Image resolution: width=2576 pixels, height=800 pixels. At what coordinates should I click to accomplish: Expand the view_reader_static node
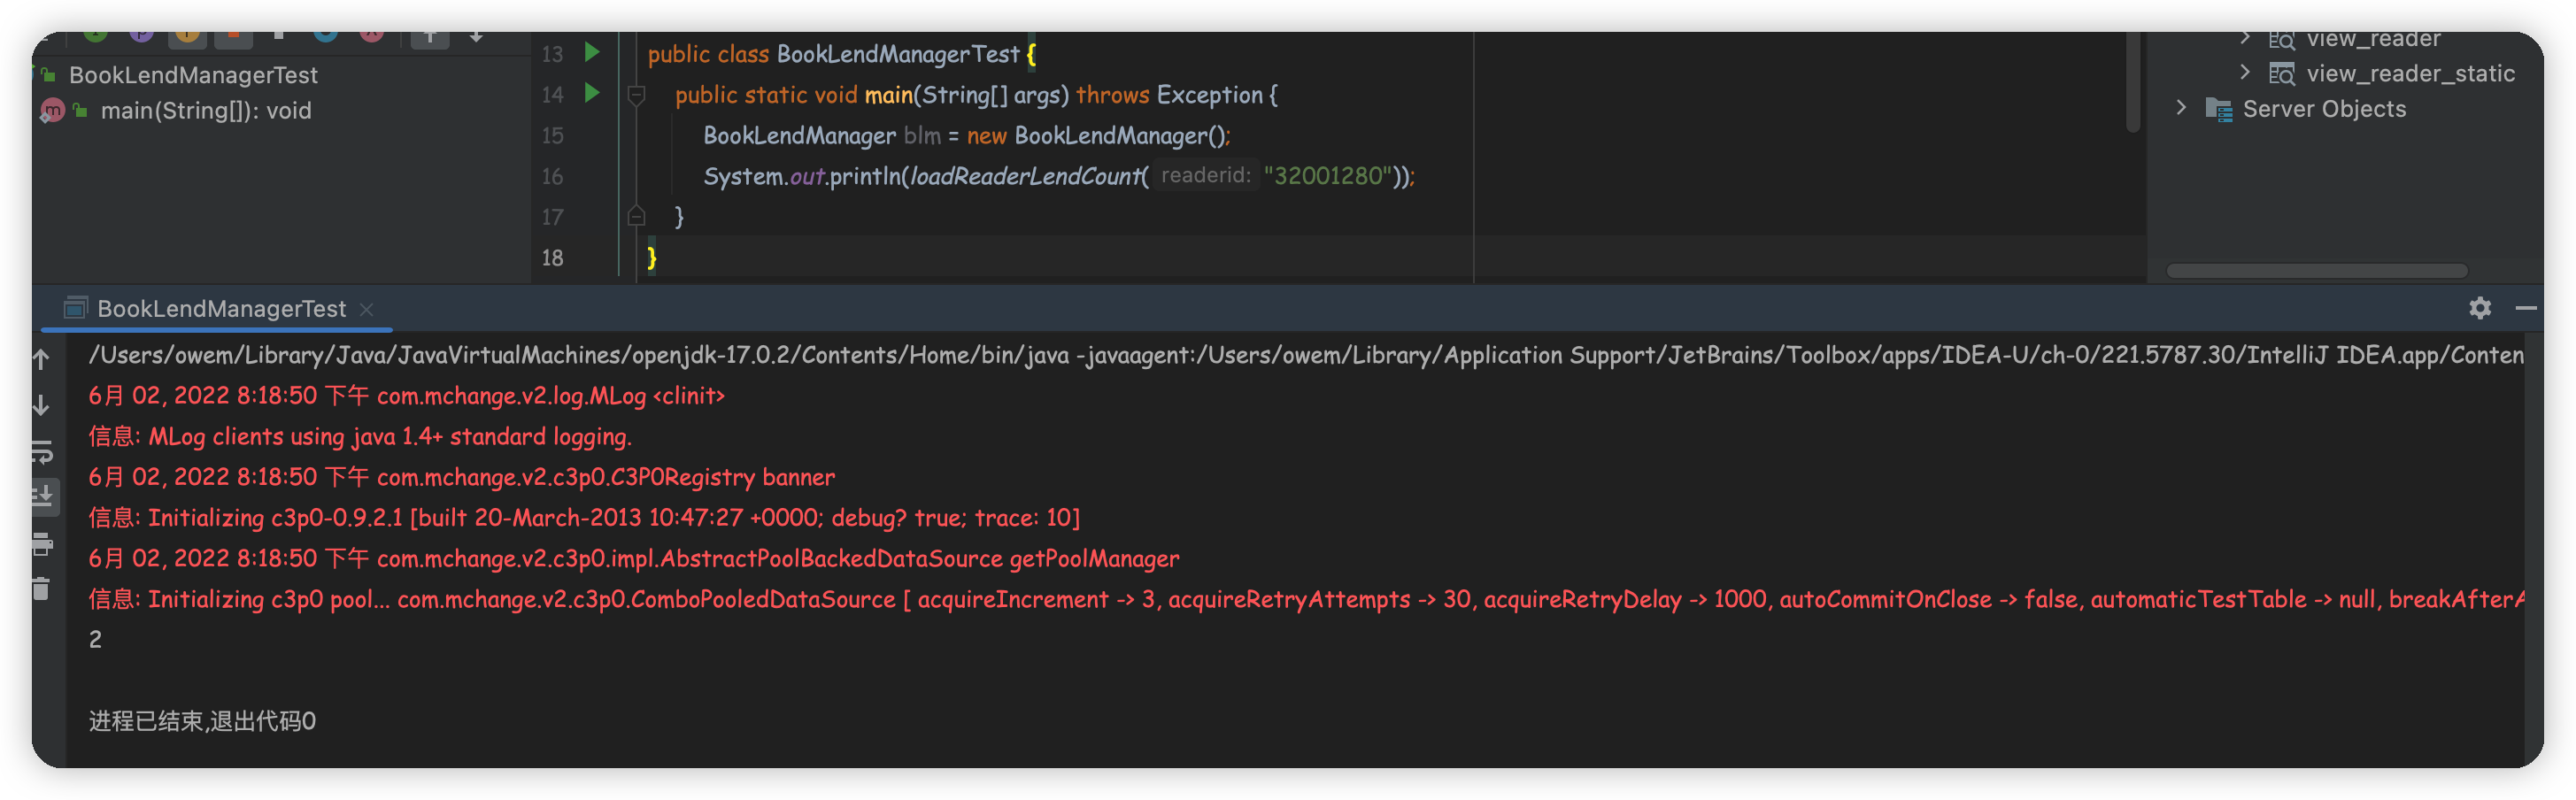point(2244,73)
